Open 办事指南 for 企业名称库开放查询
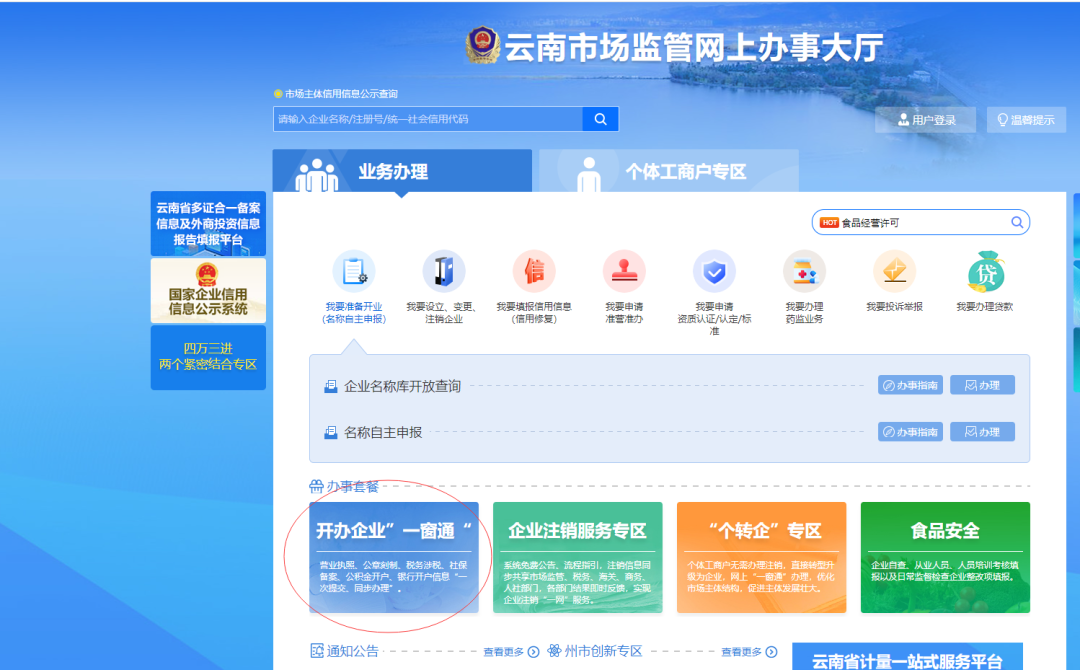 [x=910, y=386]
